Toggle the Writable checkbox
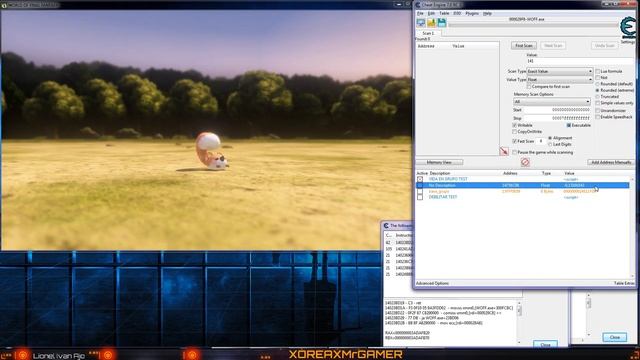 (515, 125)
